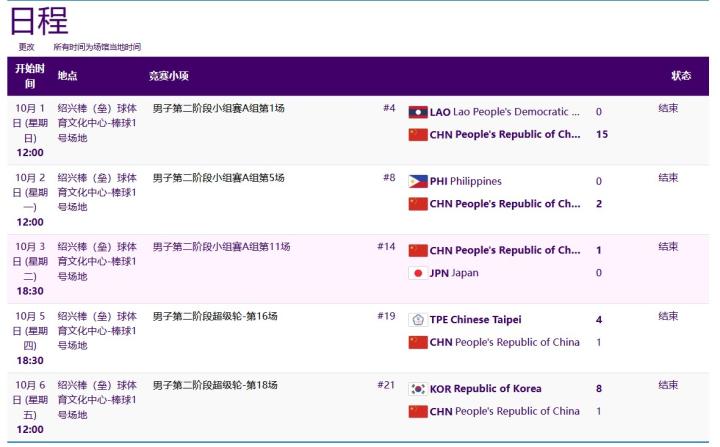Click the Chinese Taipei flag icon
The height and width of the screenshot is (447, 720).
418,320
